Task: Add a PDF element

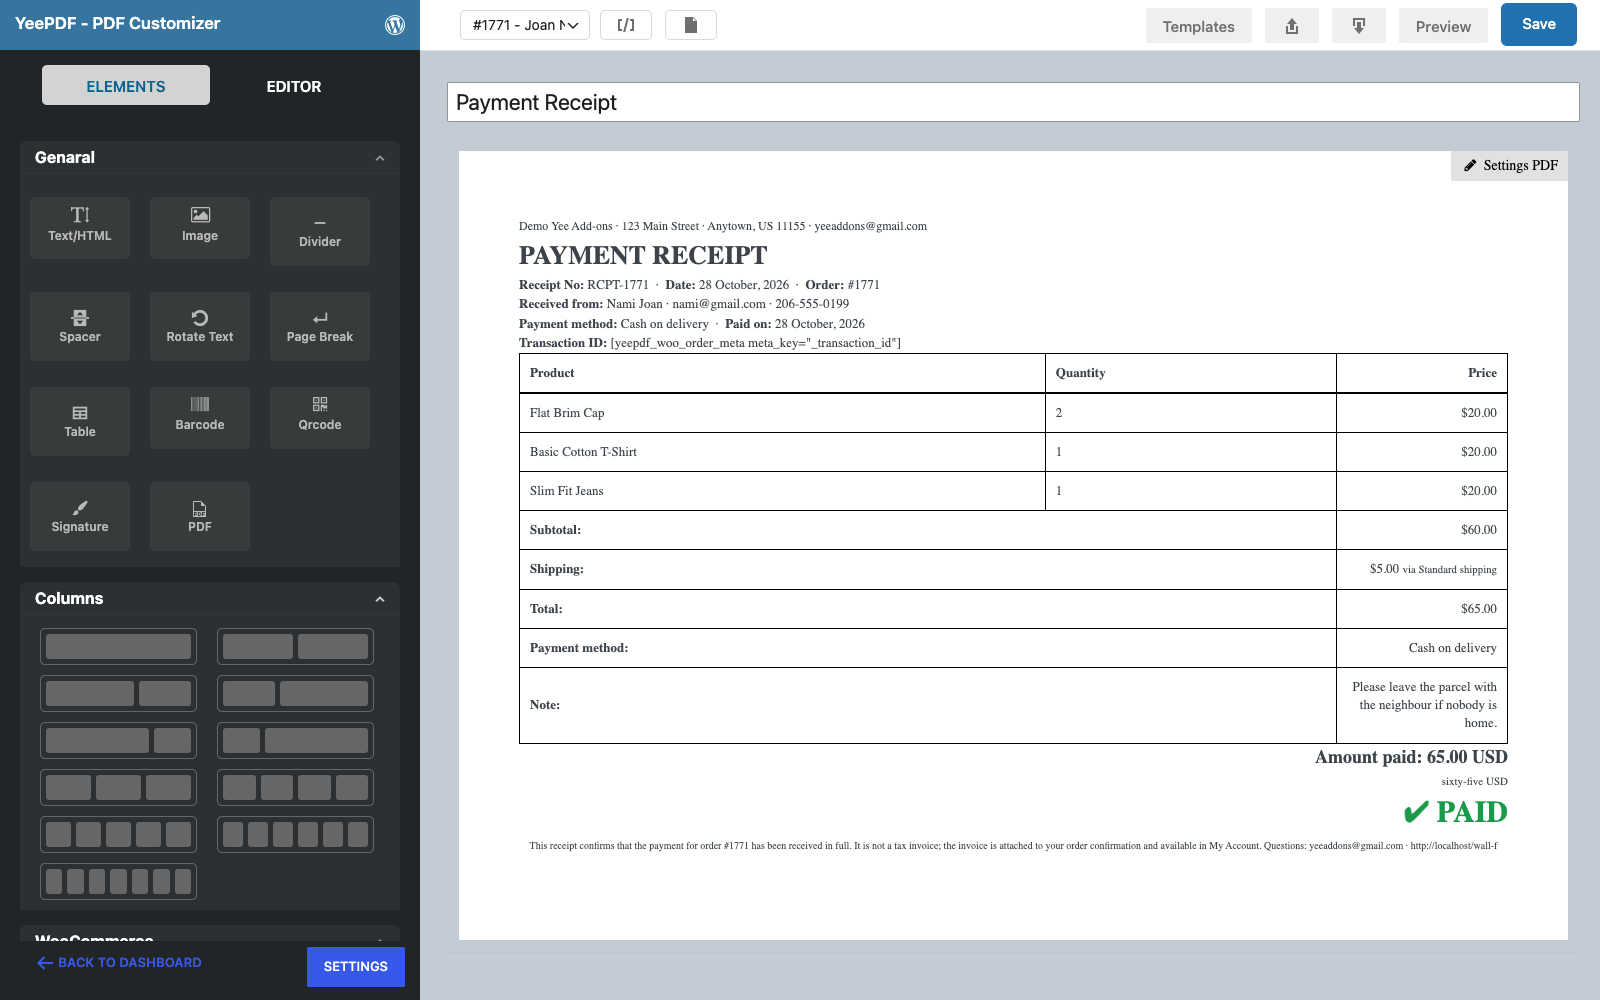Action: pyautogui.click(x=200, y=516)
